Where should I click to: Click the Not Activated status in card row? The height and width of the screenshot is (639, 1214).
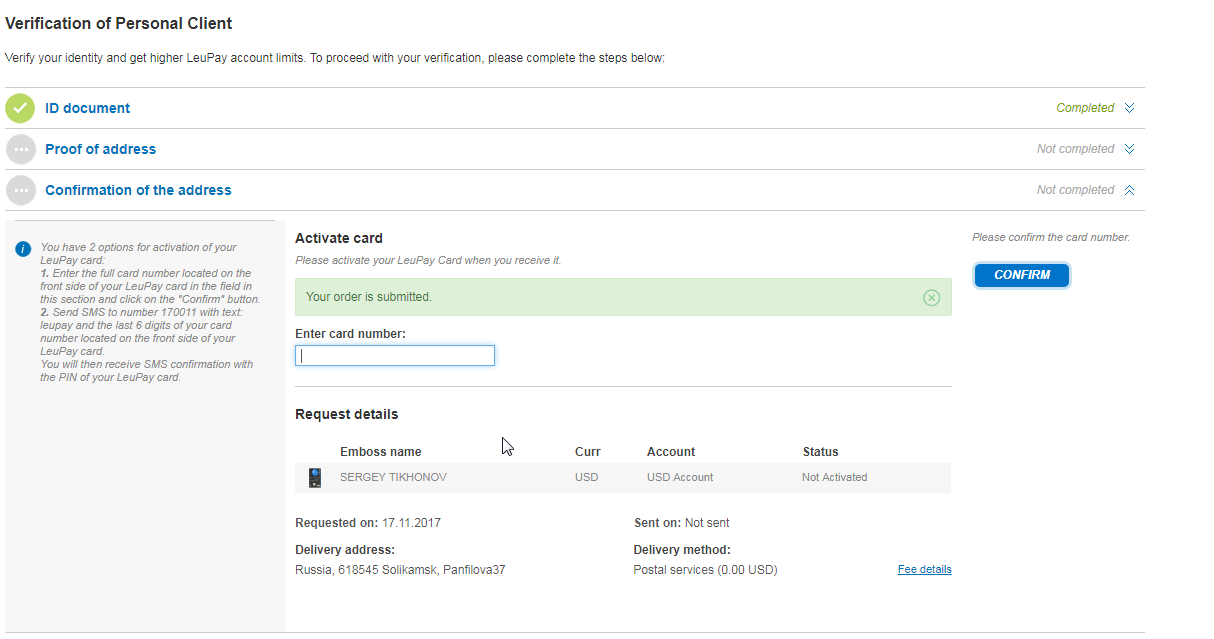click(x=834, y=478)
